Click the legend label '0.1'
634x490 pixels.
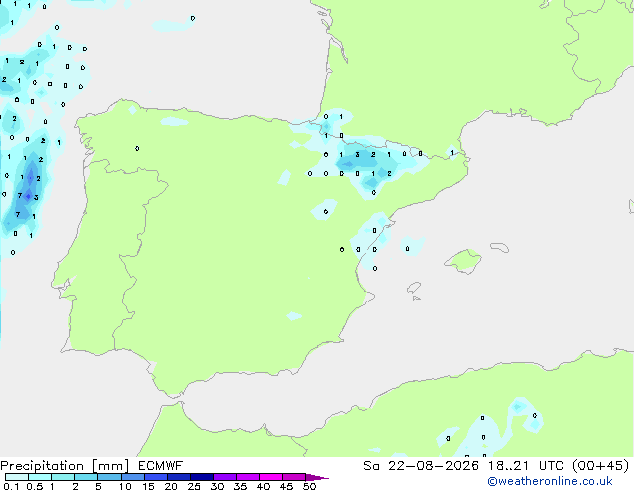[x=11, y=486]
